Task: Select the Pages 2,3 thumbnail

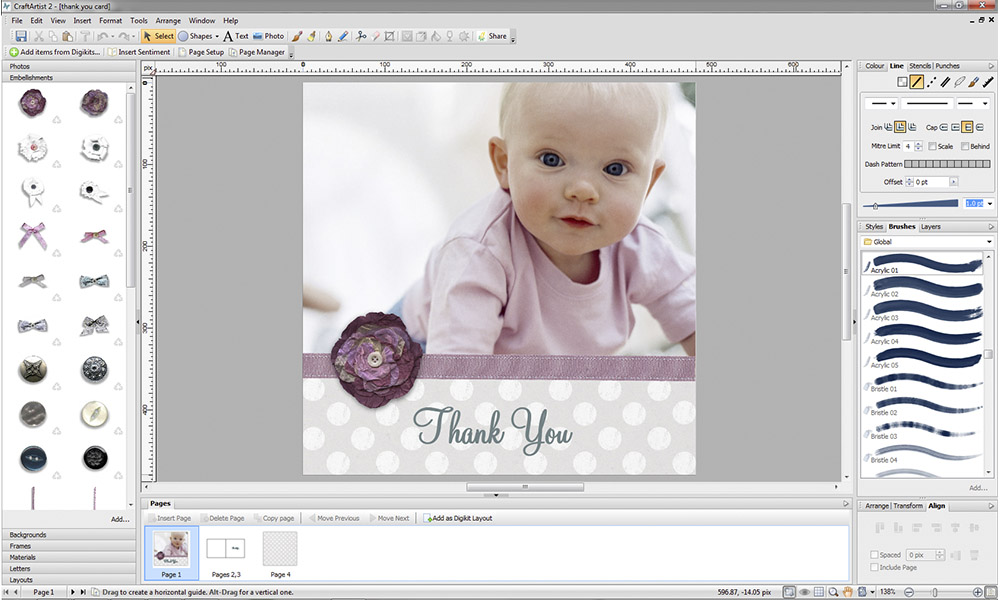Action: click(x=225, y=549)
